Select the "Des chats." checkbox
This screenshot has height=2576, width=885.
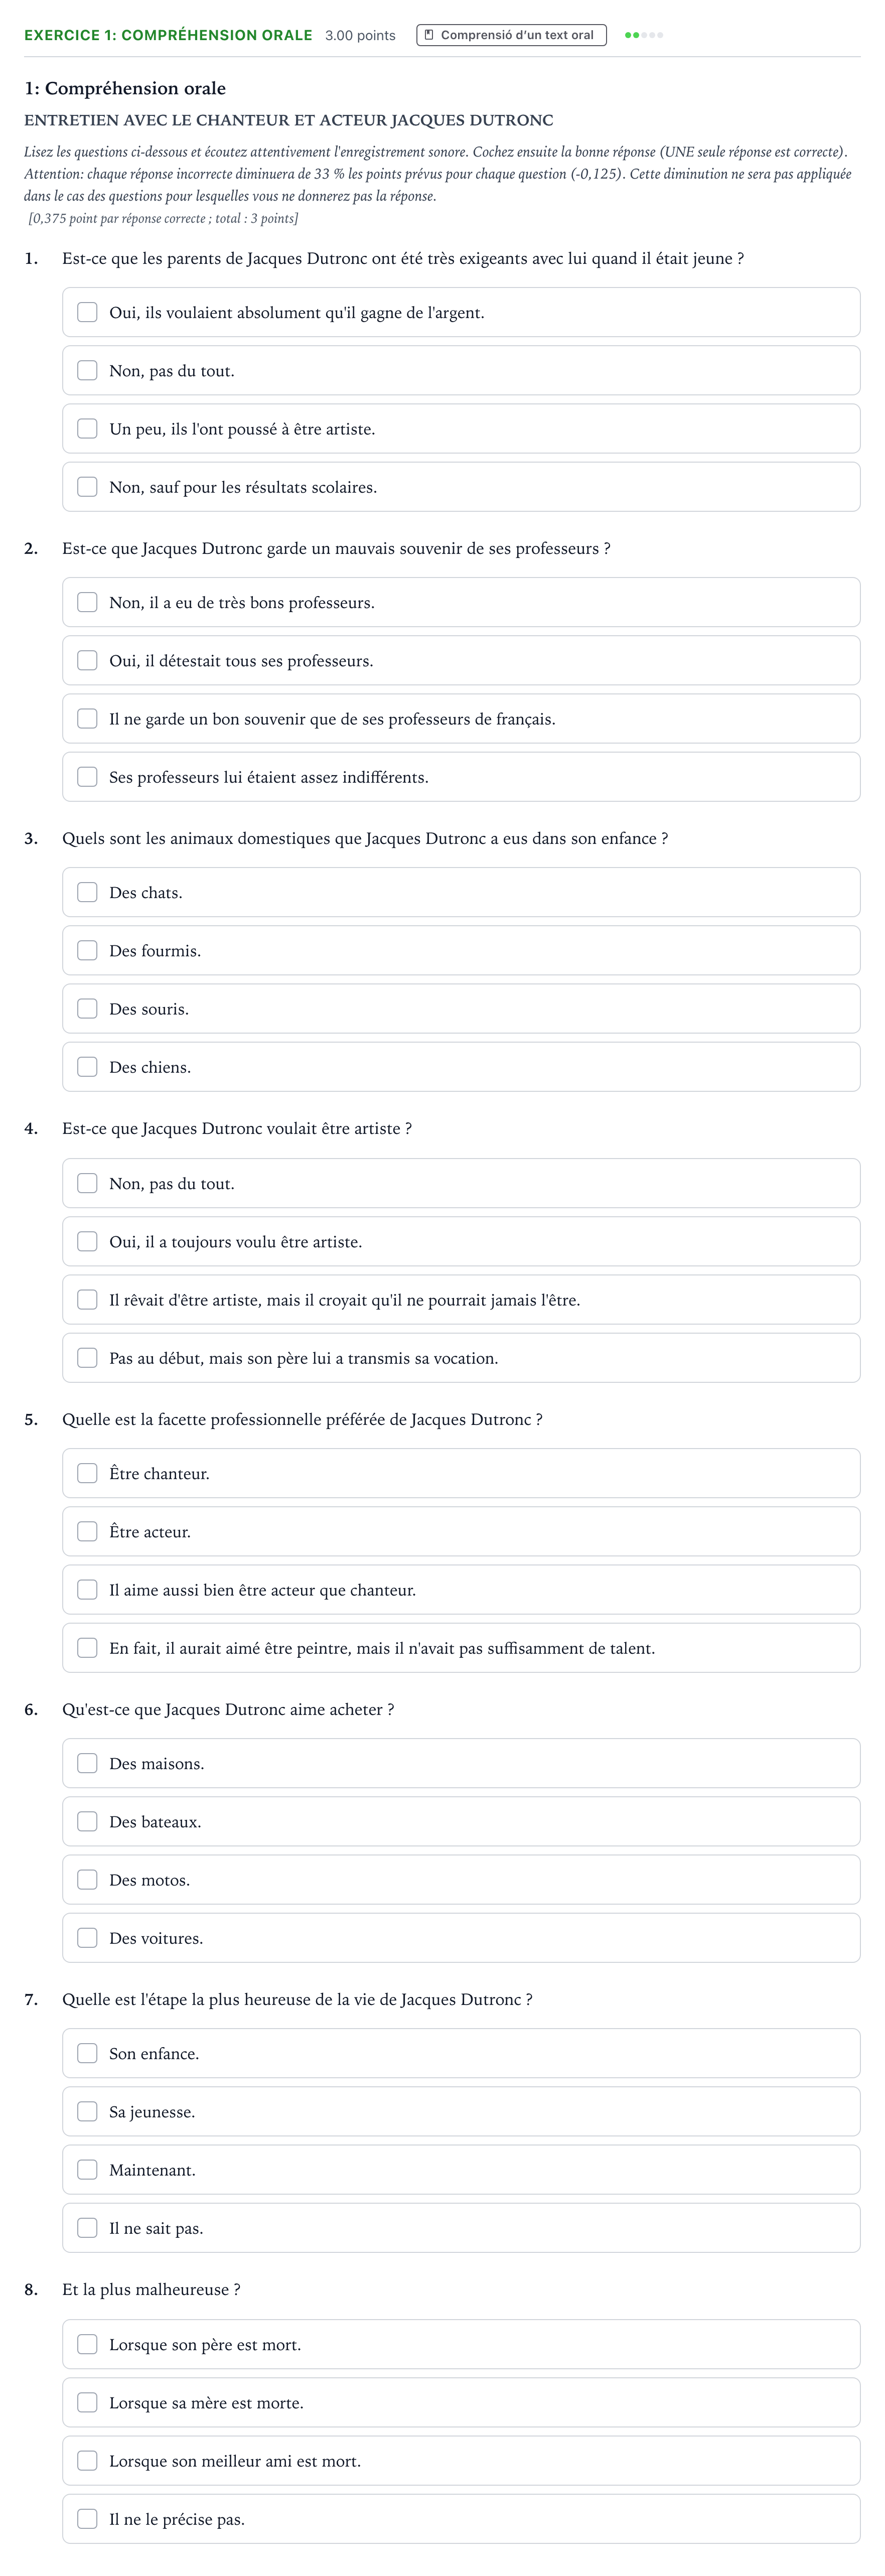click(x=88, y=892)
